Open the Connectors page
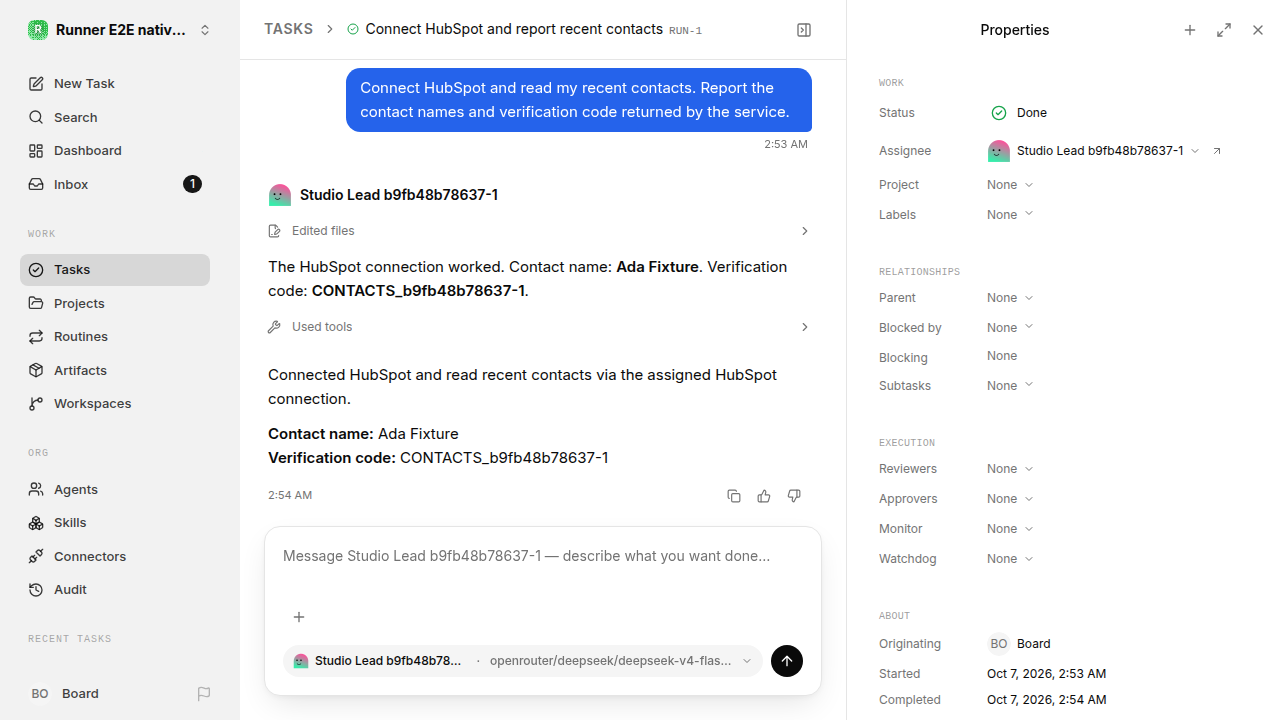This screenshot has height=720, width=1280. [115, 556]
